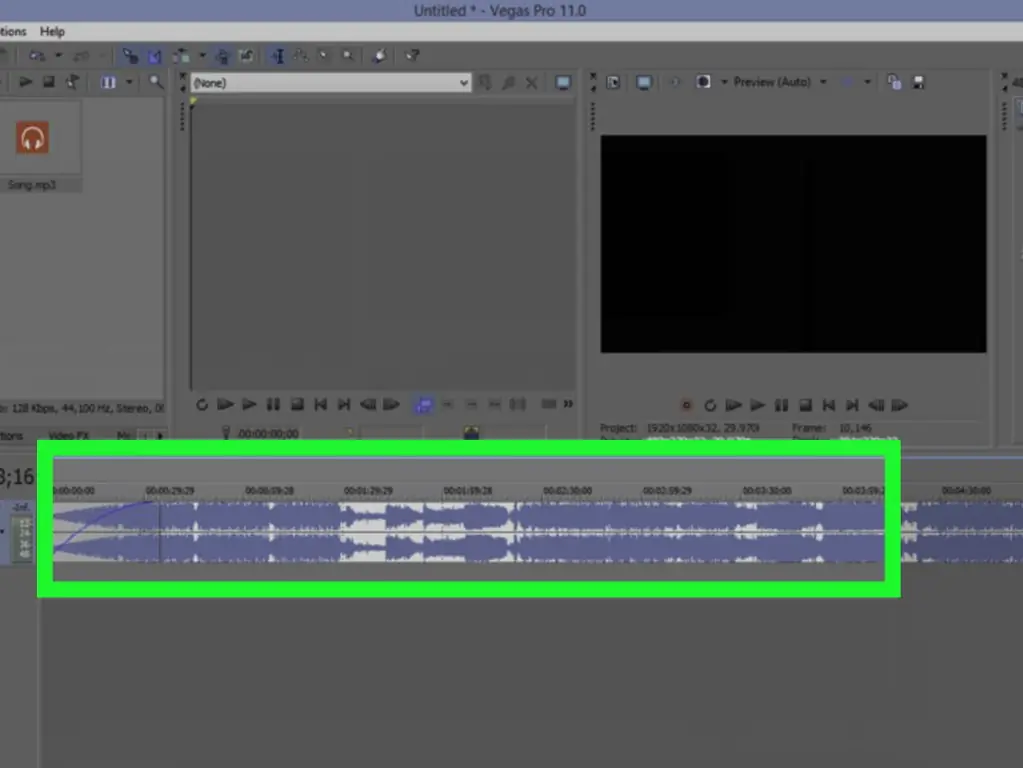Click the -Inf volume readout on the audio track

point(20,507)
